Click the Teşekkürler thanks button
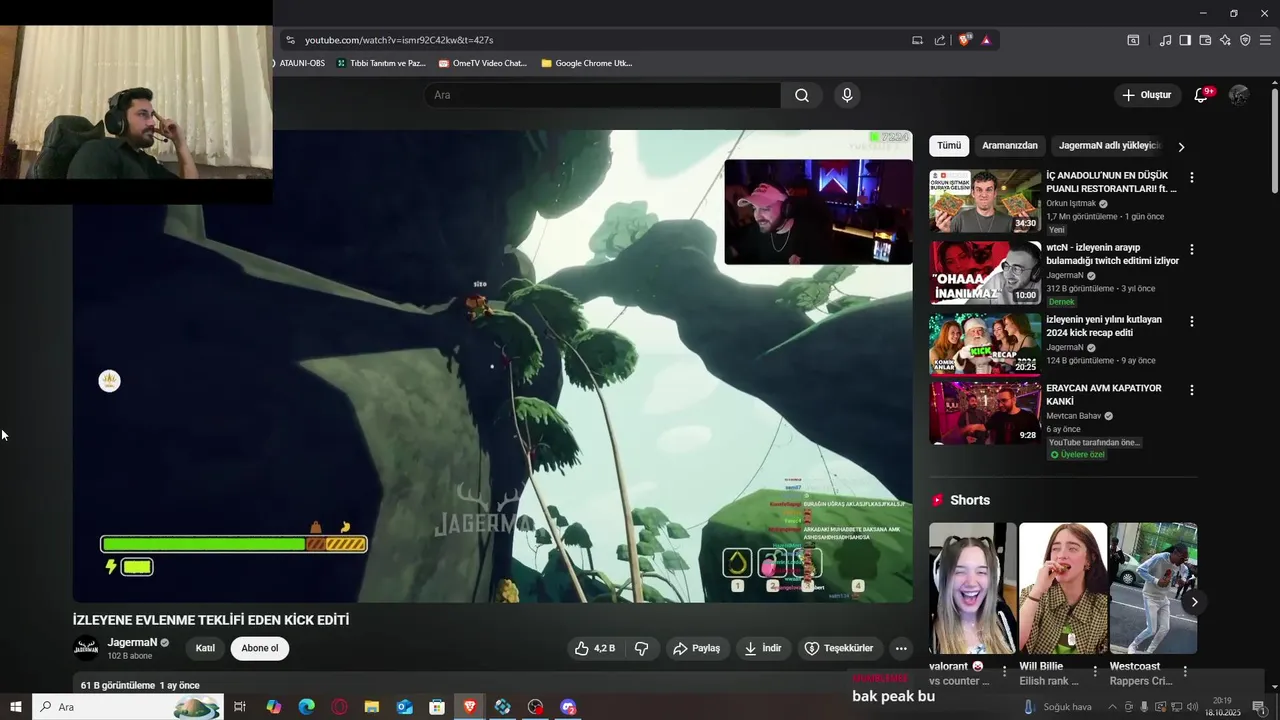The image size is (1280, 720). [x=839, y=648]
